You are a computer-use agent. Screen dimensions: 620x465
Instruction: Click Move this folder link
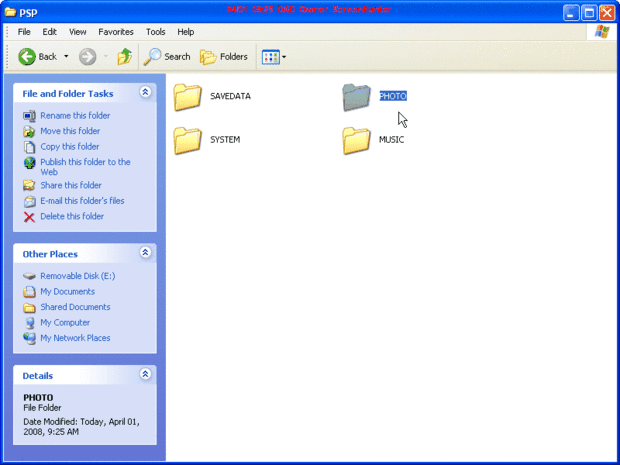(70, 131)
